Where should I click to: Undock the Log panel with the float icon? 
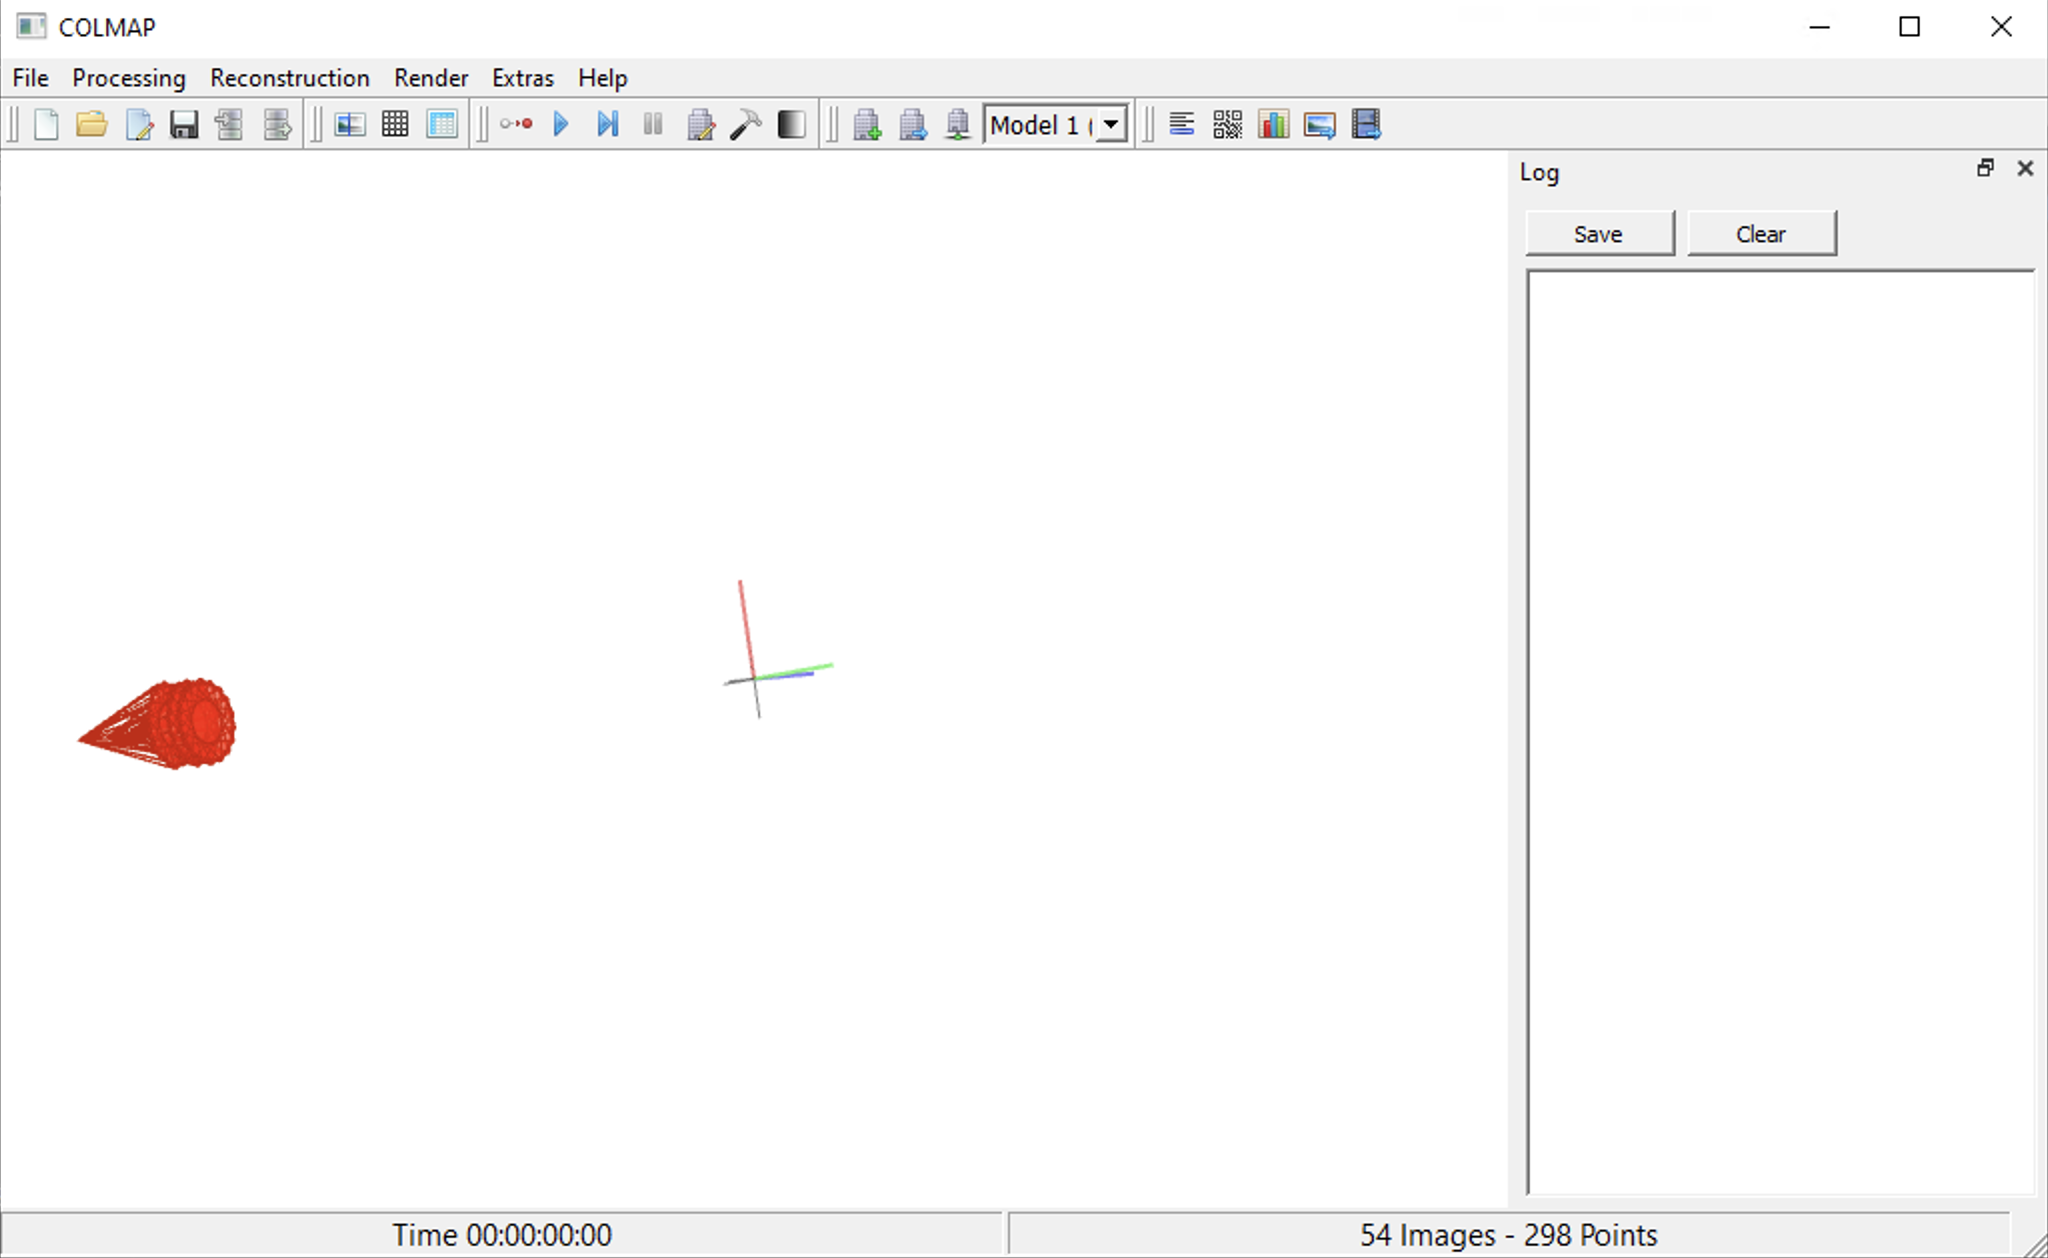pos(1984,168)
